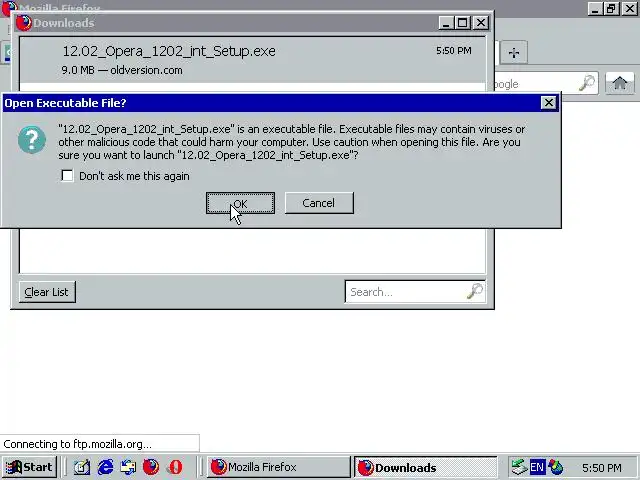Select the 12.02_Opera_1202_int_Setup.exe download entry
Screen dimensions: 640x480
[252, 60]
